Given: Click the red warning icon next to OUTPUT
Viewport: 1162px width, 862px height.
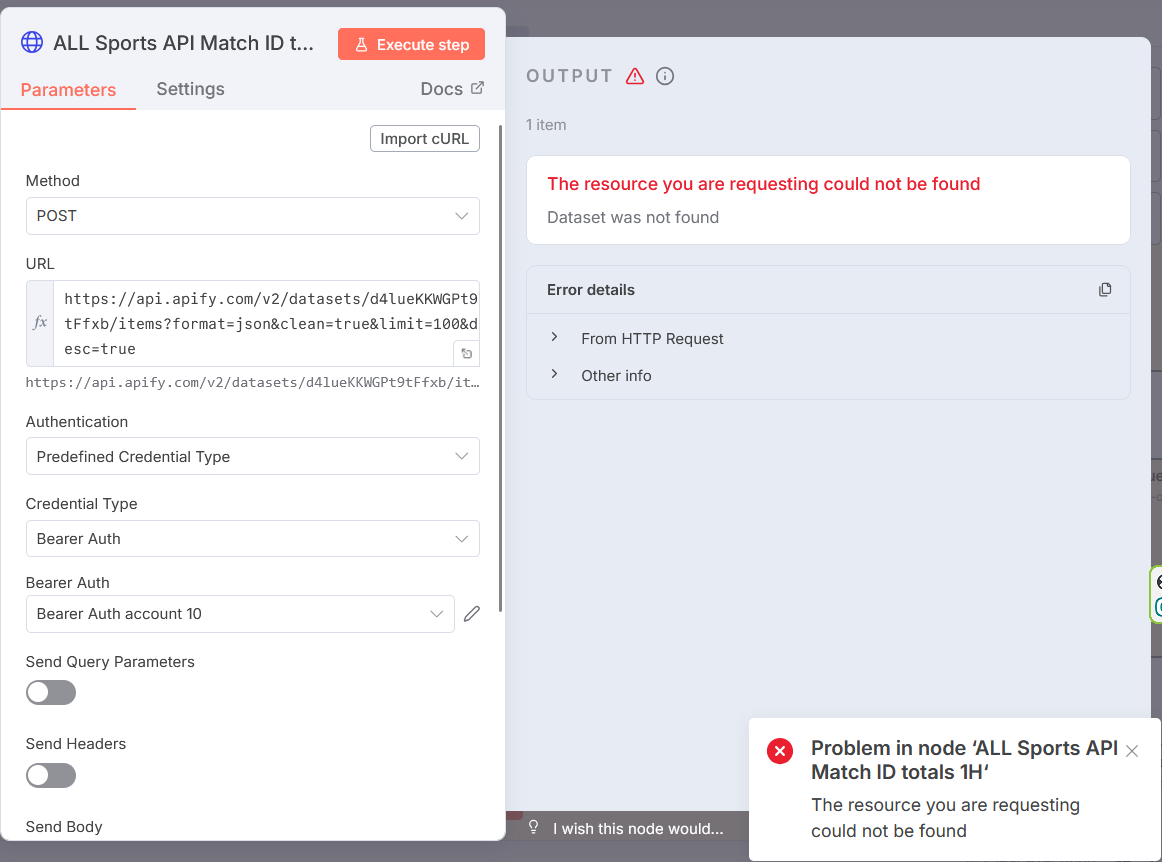Looking at the screenshot, I should (635, 76).
